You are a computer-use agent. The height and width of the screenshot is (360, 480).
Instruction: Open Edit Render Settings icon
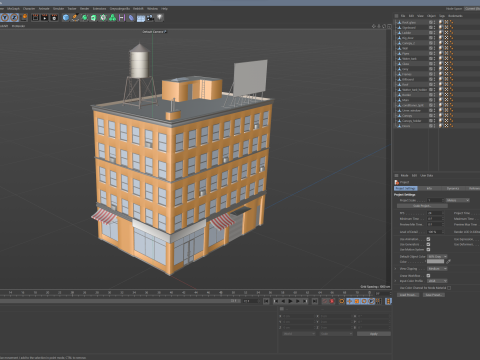(54, 18)
